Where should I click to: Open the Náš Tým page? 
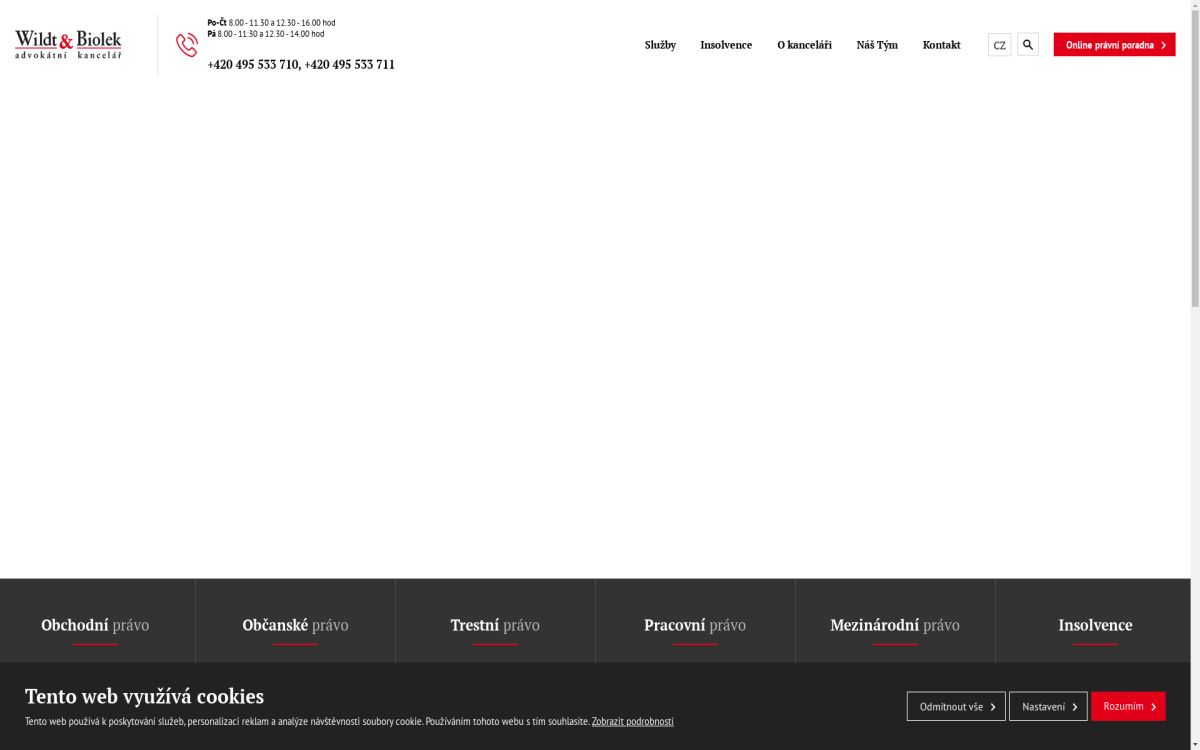pyautogui.click(x=877, y=45)
